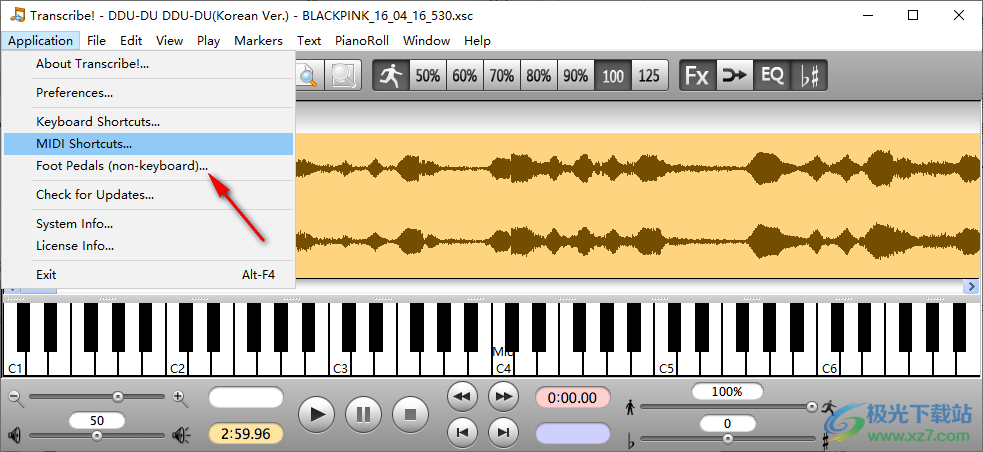Click the speed field showing 100%
Screen dimensions: 983x452
[x=727, y=392]
